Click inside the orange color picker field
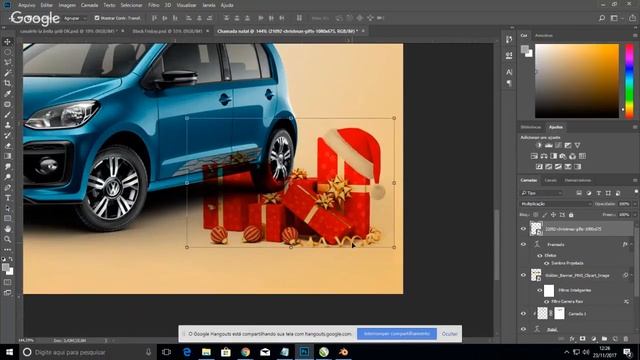The width and height of the screenshot is (640, 360). [577, 81]
